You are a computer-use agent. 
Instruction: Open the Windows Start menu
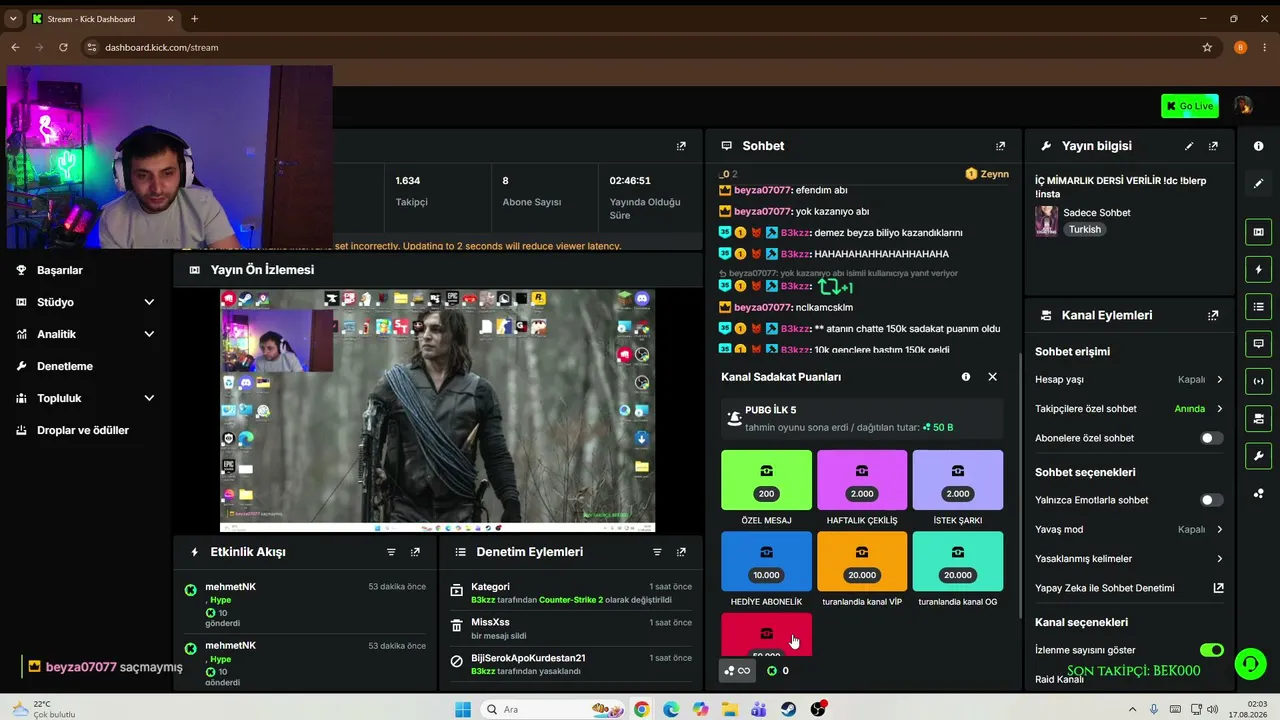coord(463,709)
